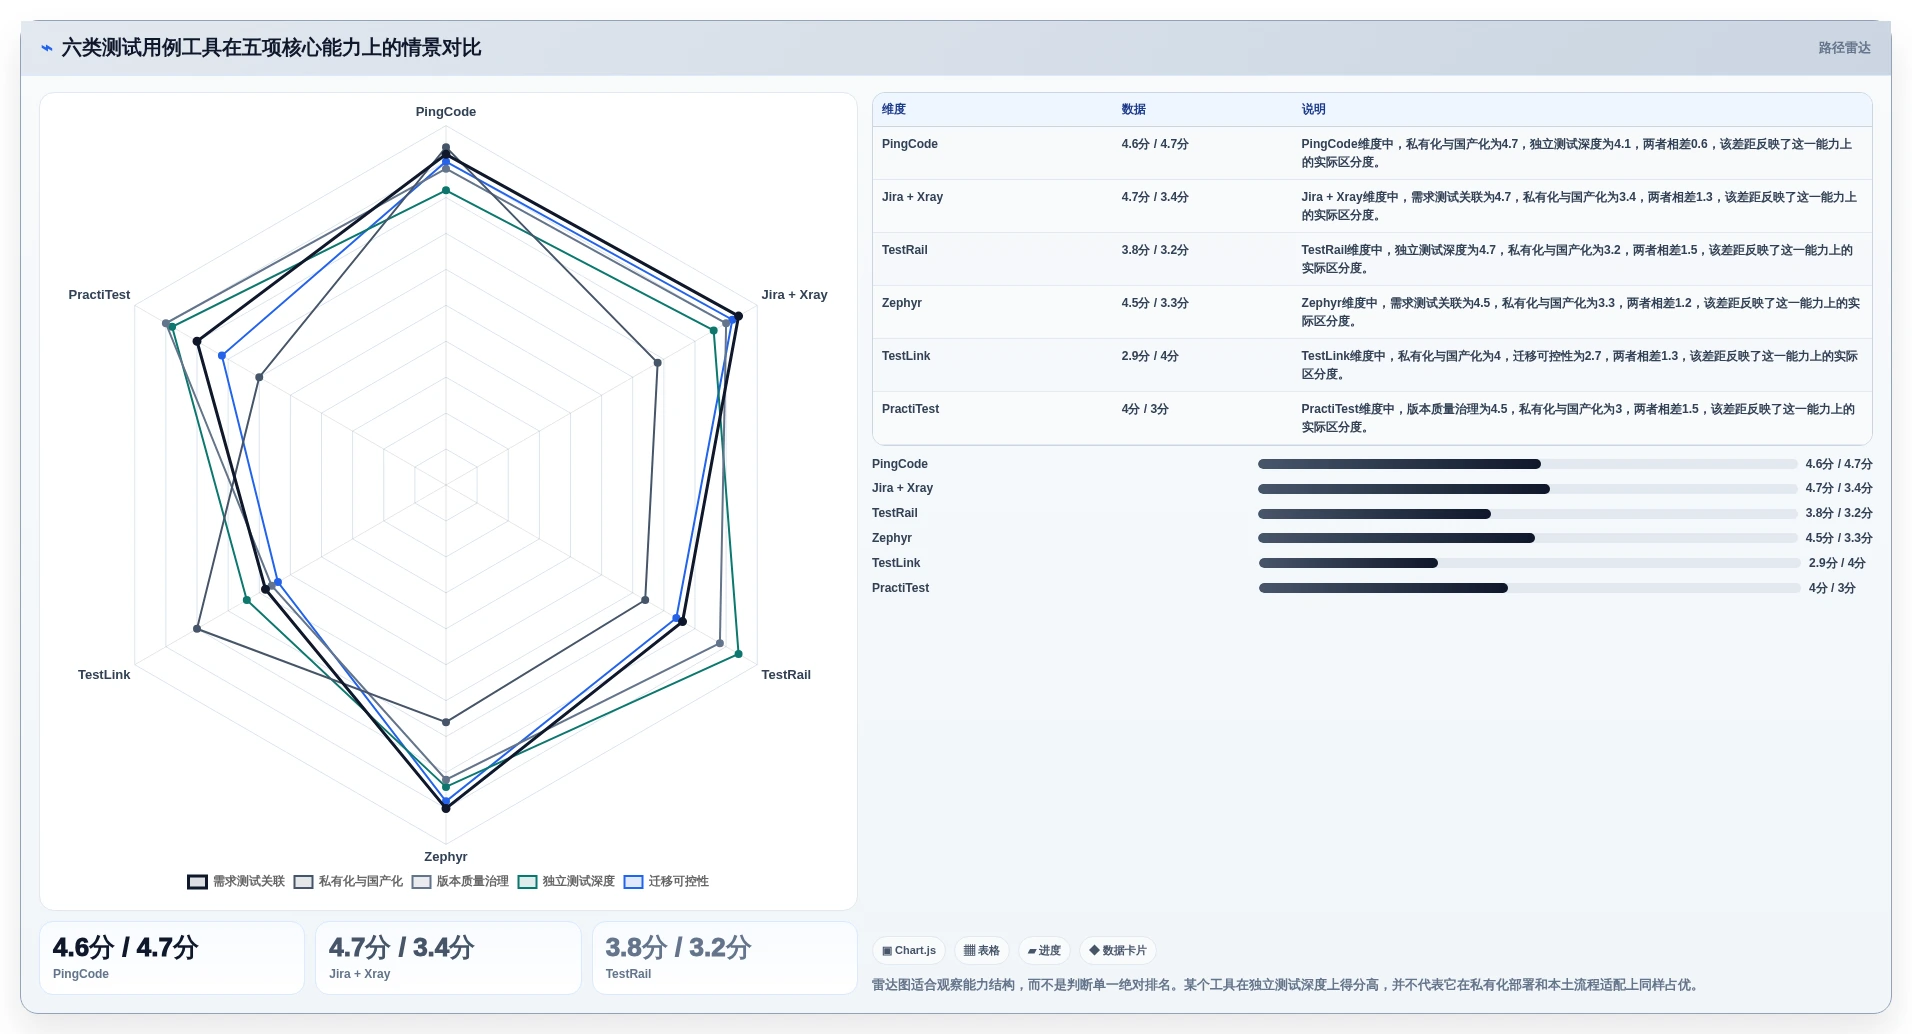Toggle the 独立测试深度 legend series
The image size is (1912, 1034).
pos(566,882)
